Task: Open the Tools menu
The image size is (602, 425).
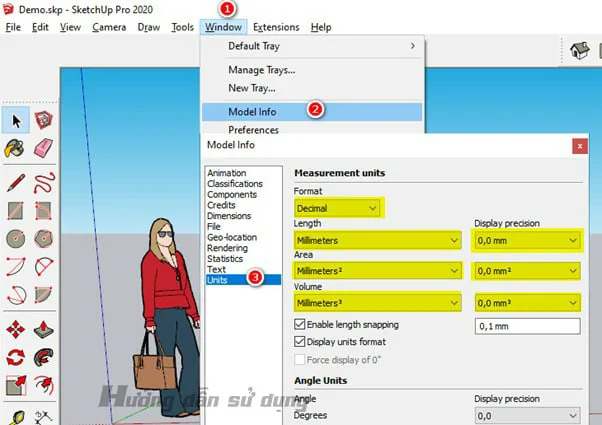Action: coord(182,27)
